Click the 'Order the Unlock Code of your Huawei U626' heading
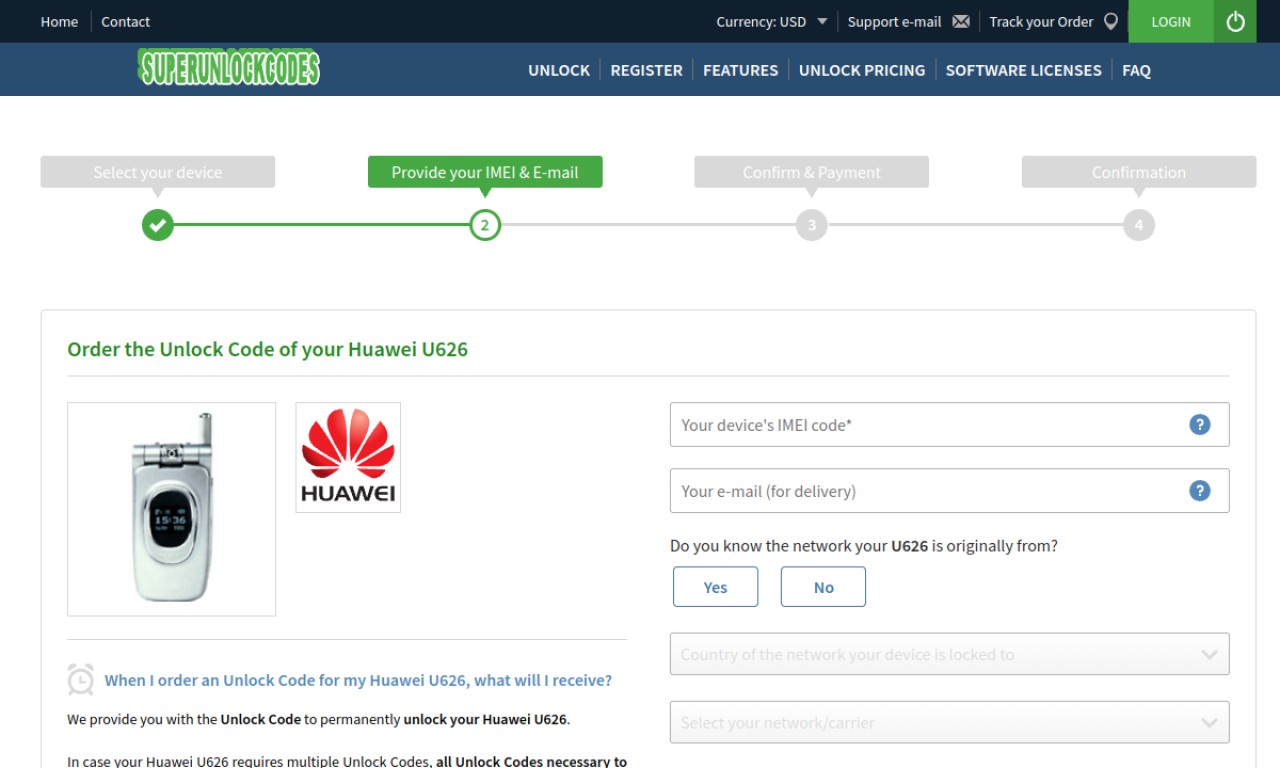This screenshot has height=768, width=1280. point(267,349)
